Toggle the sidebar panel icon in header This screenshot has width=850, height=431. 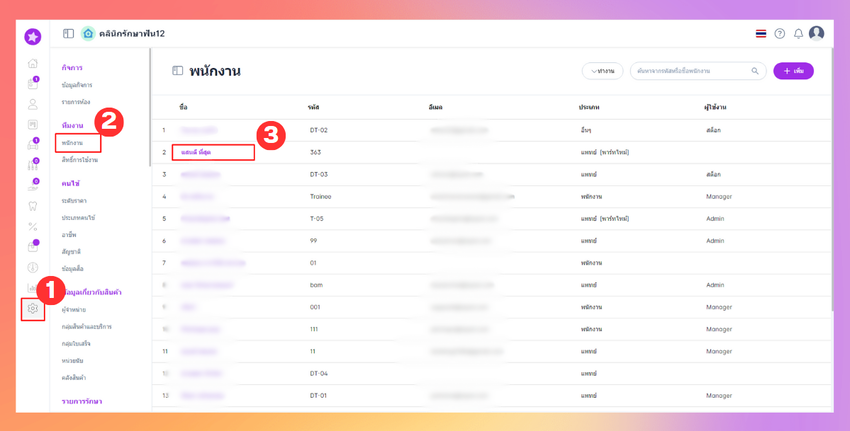point(68,34)
